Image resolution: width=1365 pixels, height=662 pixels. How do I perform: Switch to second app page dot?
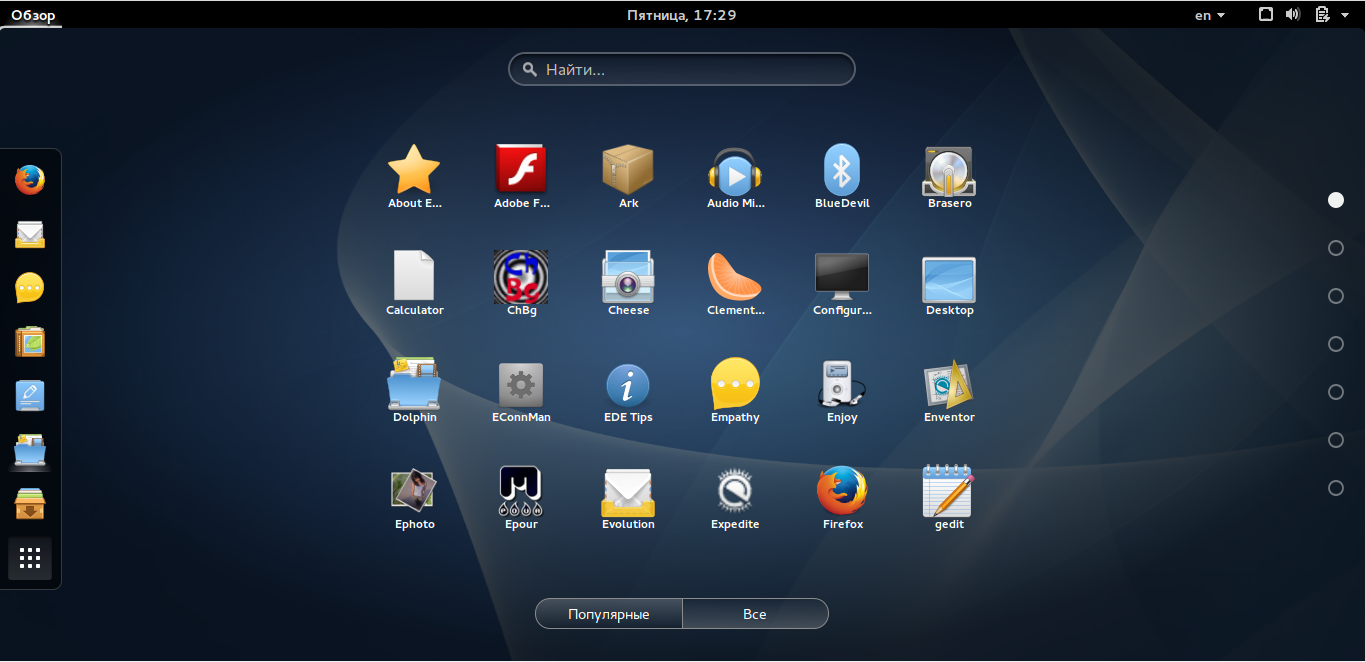coord(1335,248)
